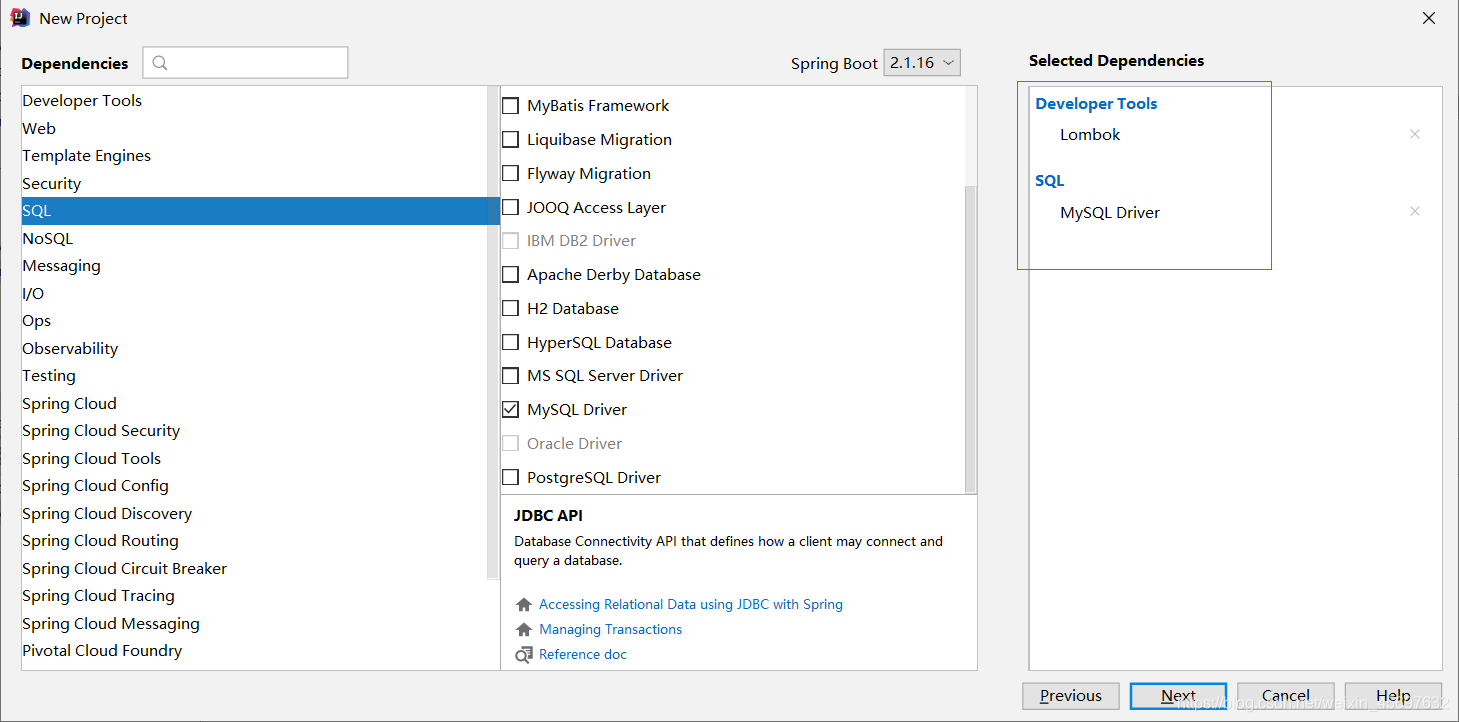1459x722 pixels.
Task: Select Spring Cloud Tracing category
Action: pyautogui.click(x=254, y=596)
